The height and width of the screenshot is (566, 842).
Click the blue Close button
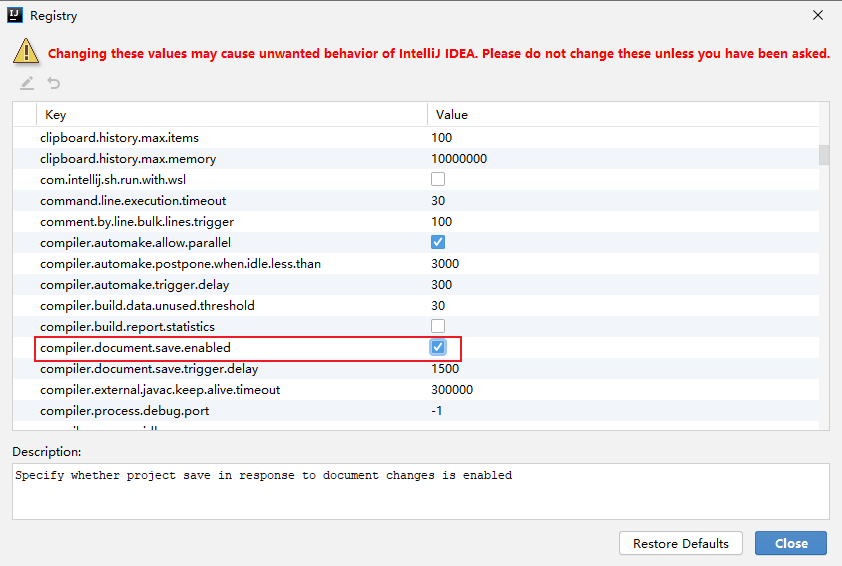[x=790, y=543]
